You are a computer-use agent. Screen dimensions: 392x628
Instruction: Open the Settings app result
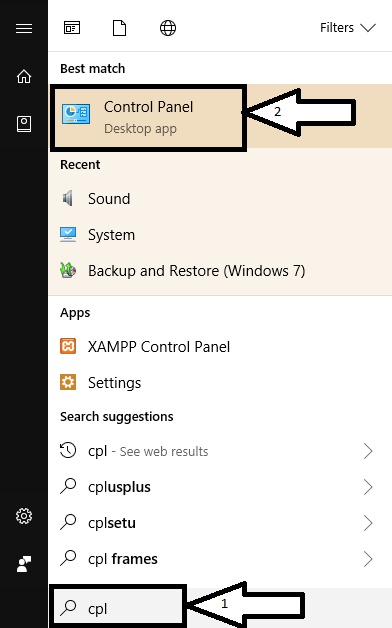[x=220, y=383]
